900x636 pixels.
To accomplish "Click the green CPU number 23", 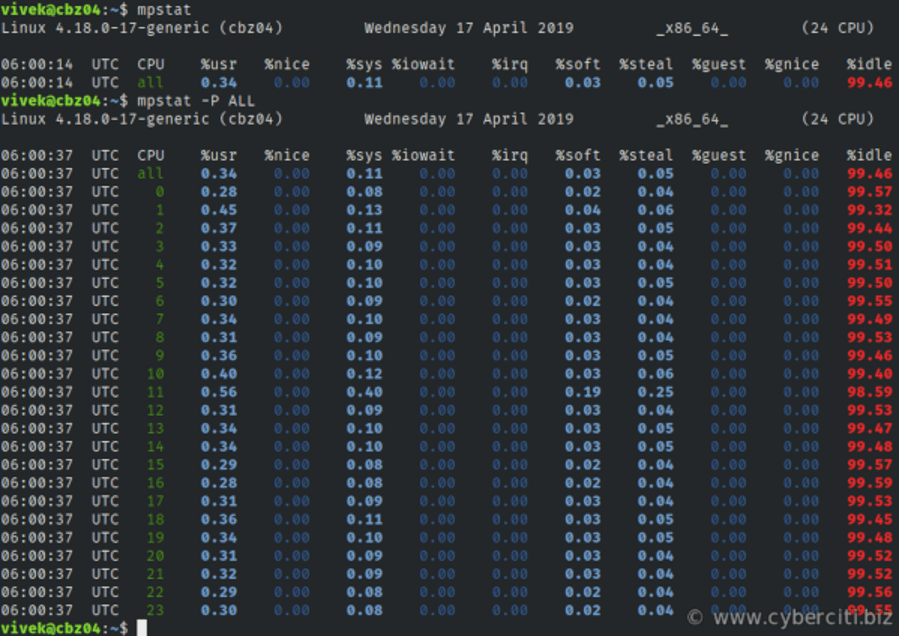I will 155,611.
